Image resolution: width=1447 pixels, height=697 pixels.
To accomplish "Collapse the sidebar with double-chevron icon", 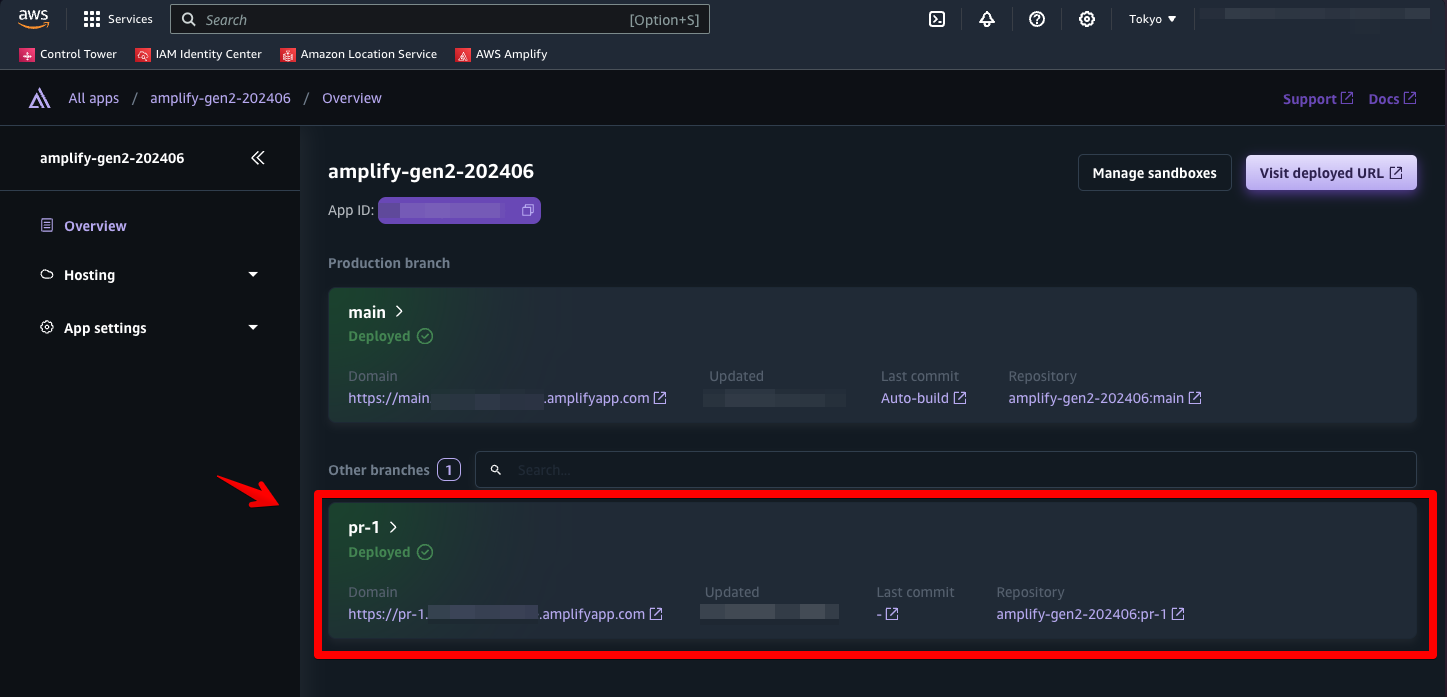I will coord(258,158).
